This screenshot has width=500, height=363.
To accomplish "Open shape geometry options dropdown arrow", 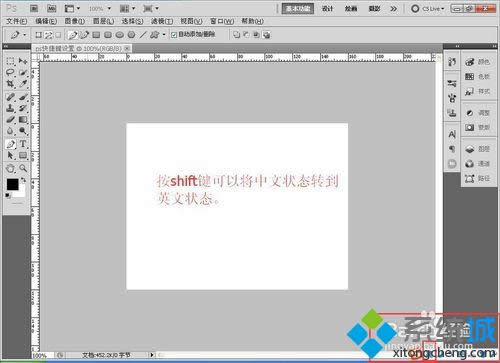I will coord(164,35).
